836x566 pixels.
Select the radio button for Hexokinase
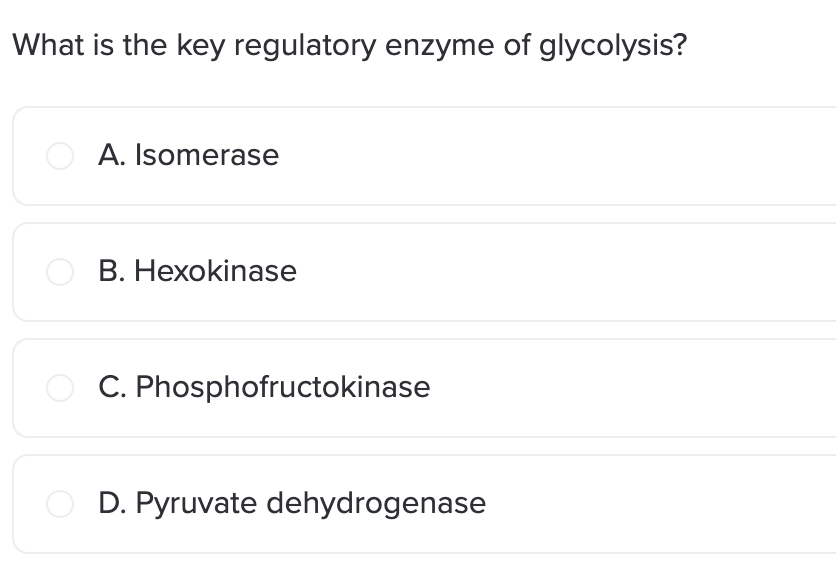60,272
